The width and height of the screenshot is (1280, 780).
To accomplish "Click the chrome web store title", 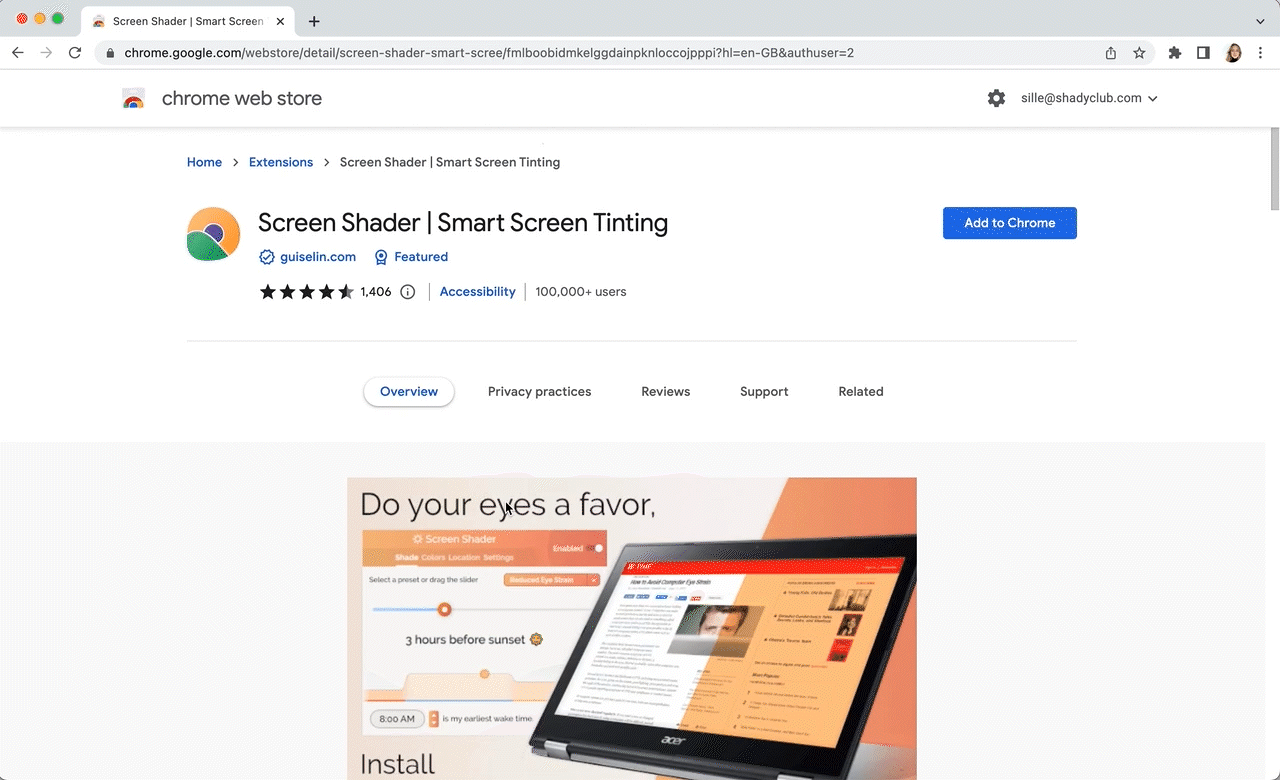I will tap(242, 98).
